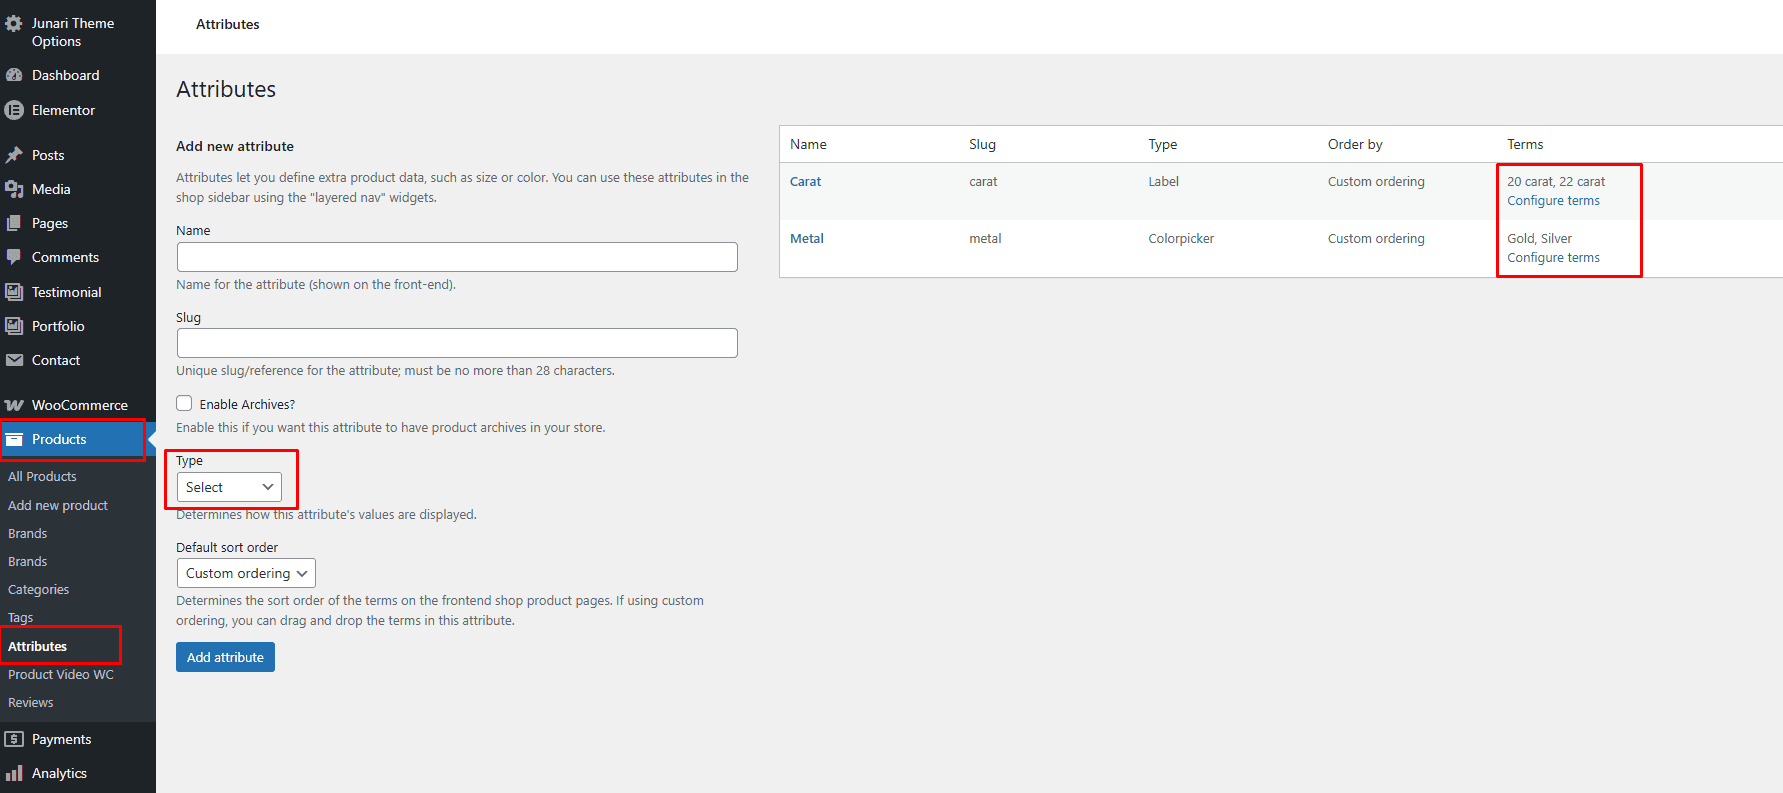Click the Add attribute button

(x=225, y=657)
